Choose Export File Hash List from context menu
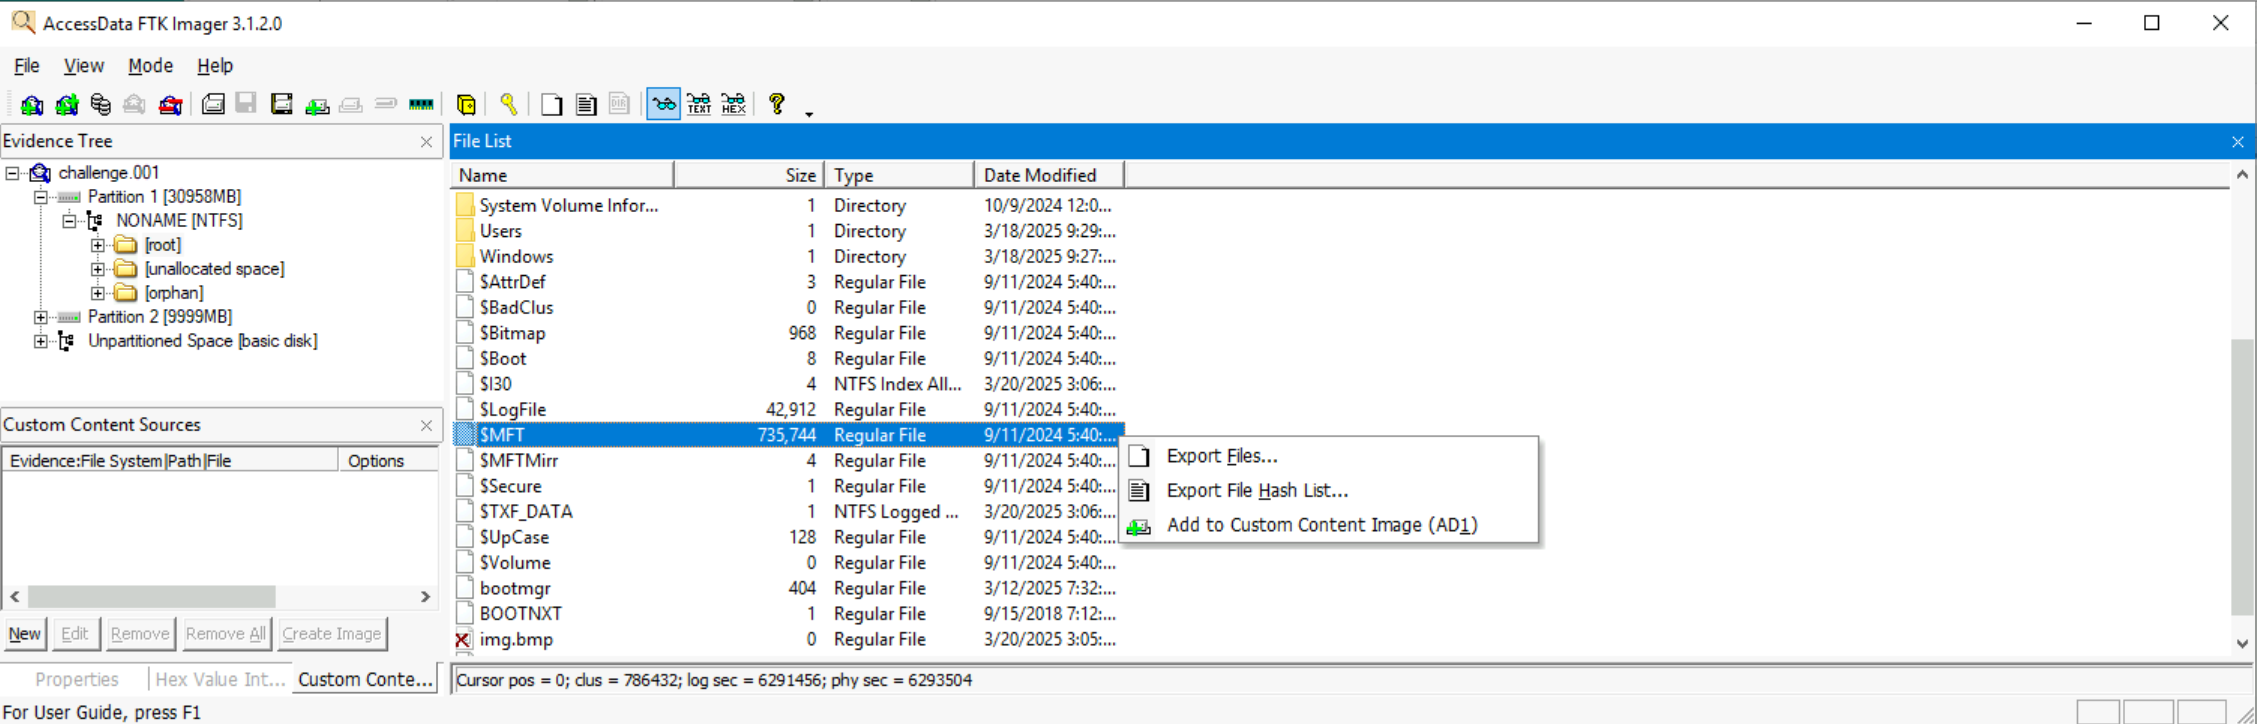 1256,490
